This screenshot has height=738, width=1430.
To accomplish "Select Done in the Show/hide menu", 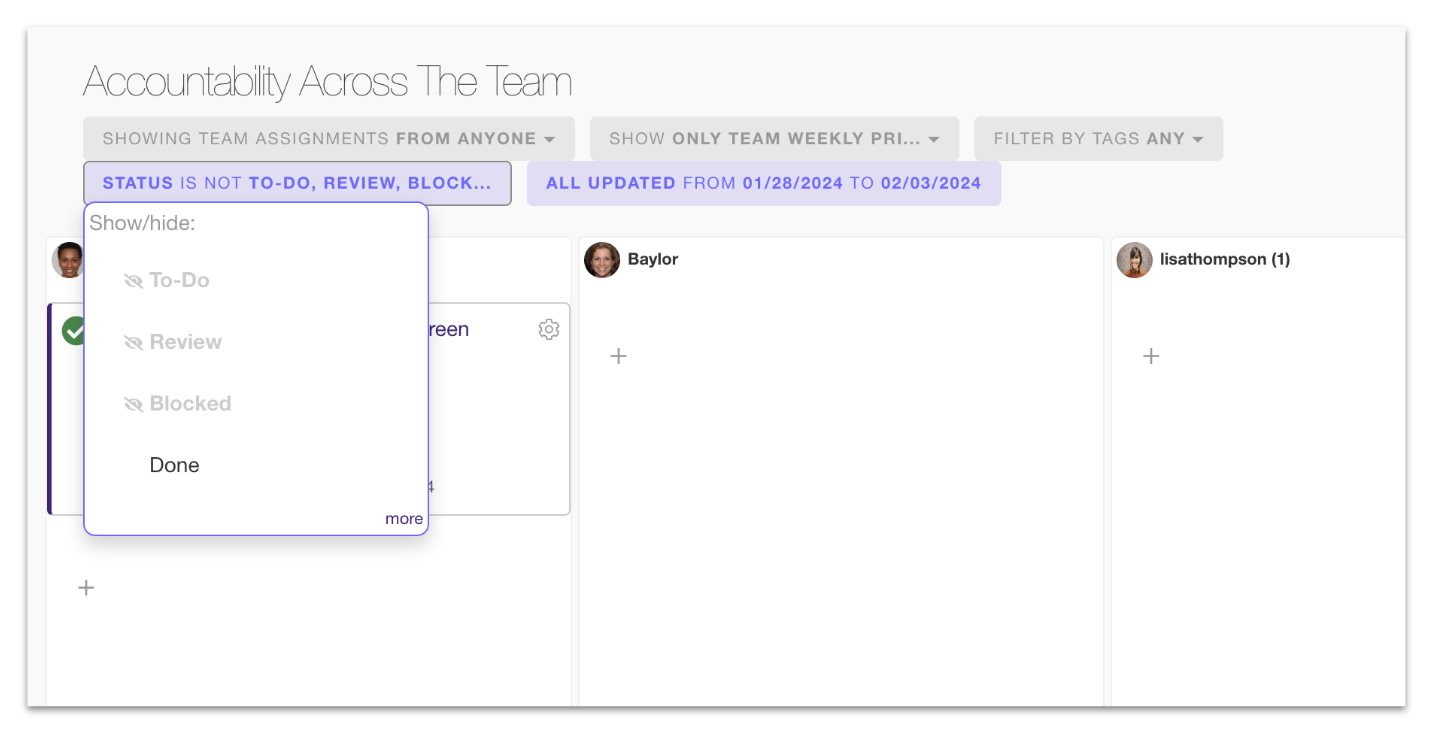I will point(174,465).
